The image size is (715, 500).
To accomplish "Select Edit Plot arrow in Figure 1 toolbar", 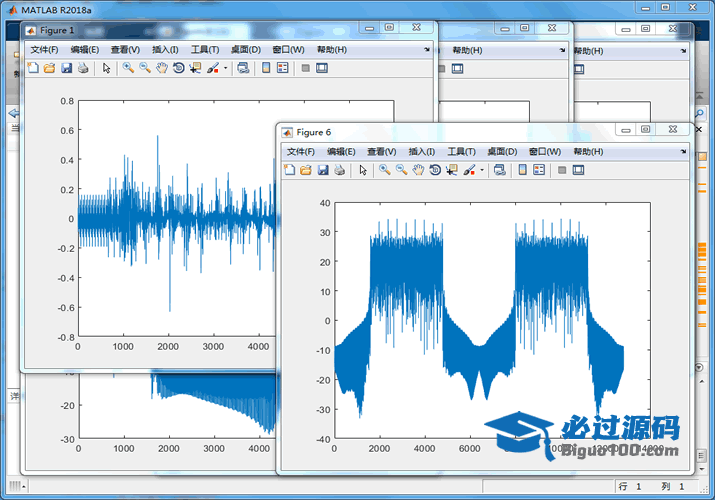I will pyautogui.click(x=106, y=68).
